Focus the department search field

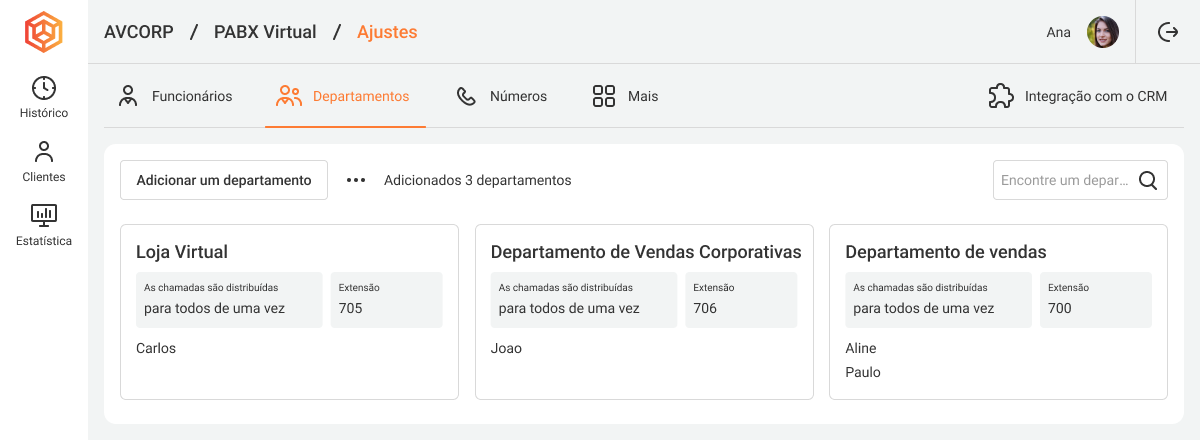(x=1064, y=181)
